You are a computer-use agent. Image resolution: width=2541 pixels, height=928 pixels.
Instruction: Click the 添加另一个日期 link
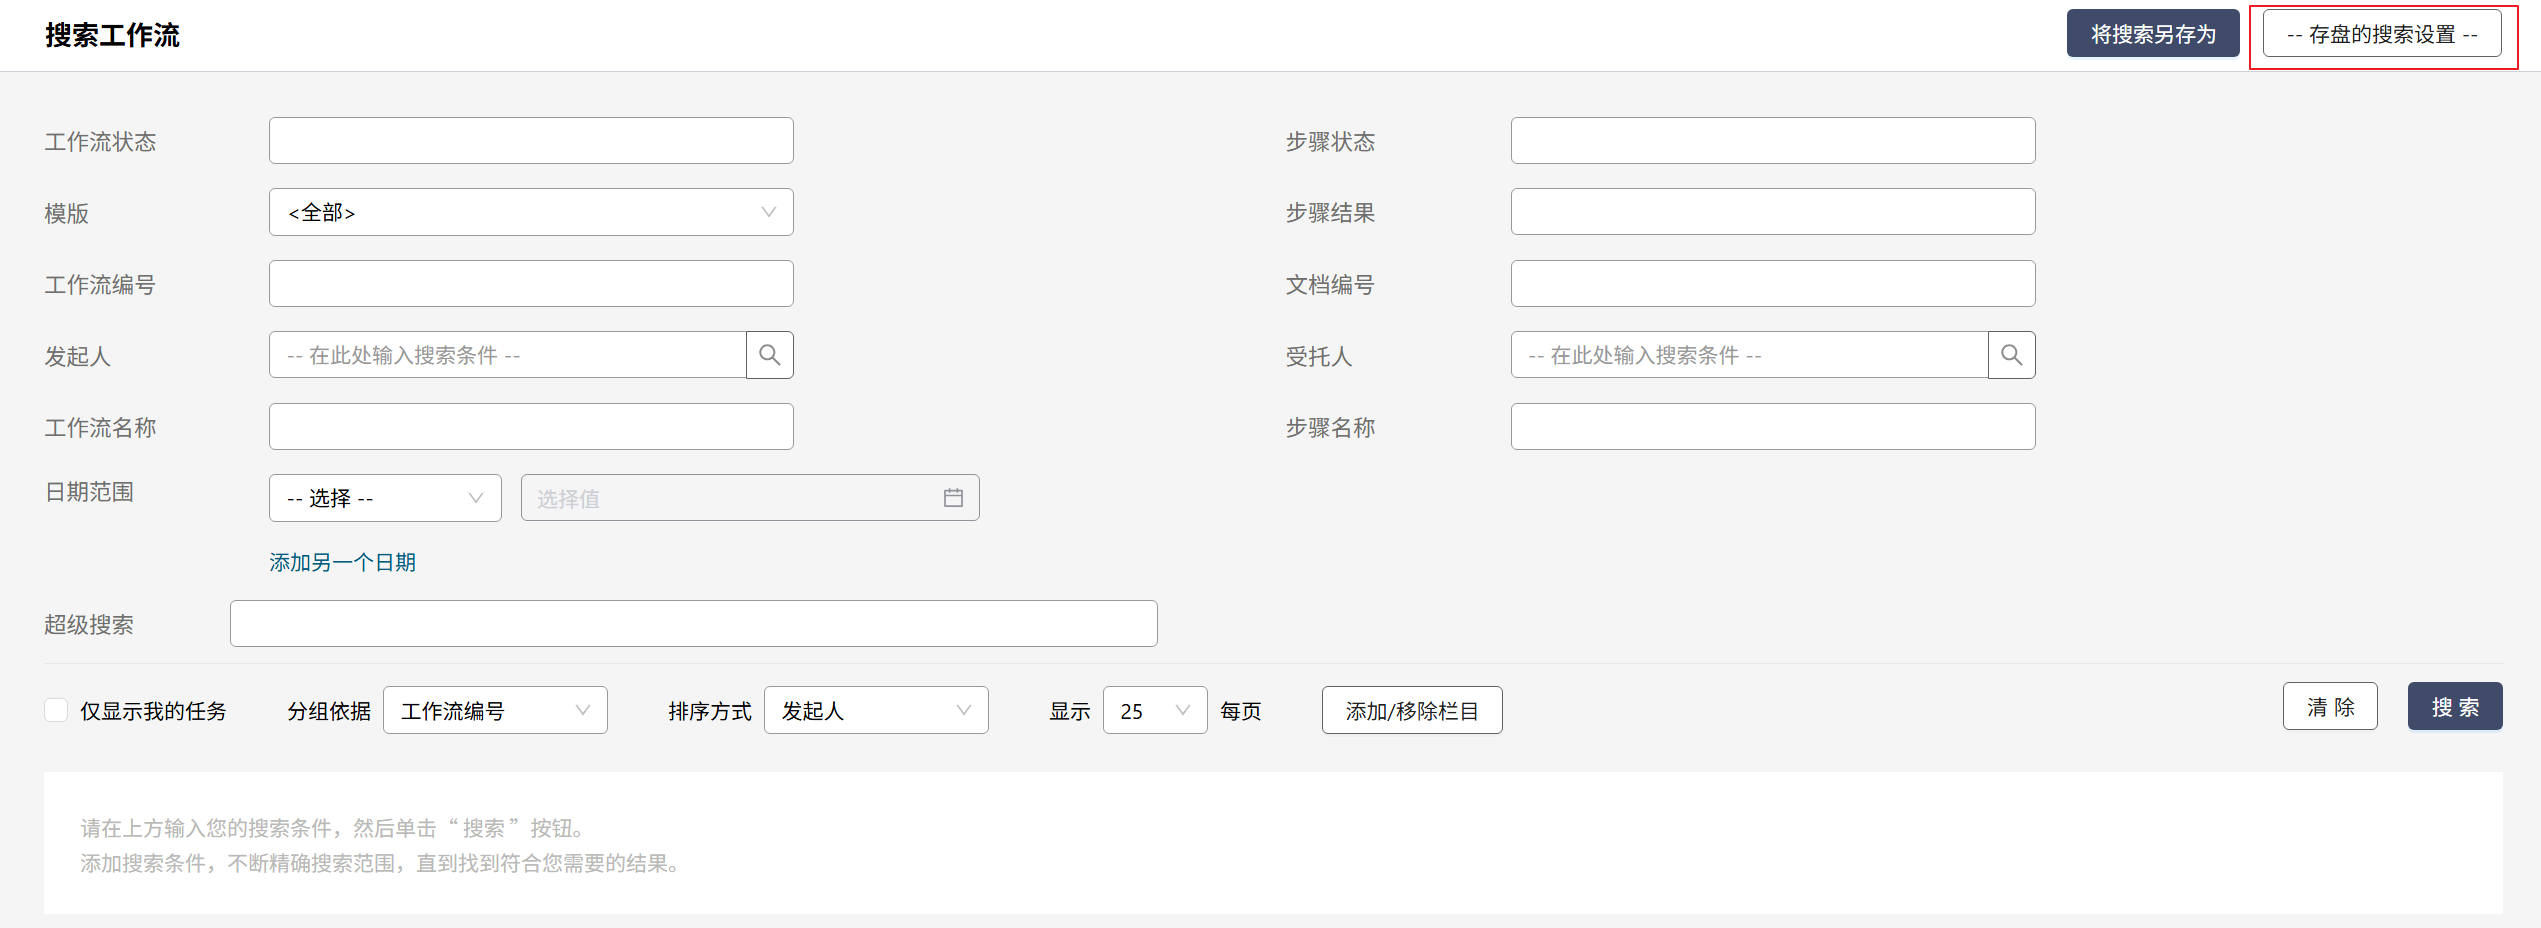coord(342,562)
